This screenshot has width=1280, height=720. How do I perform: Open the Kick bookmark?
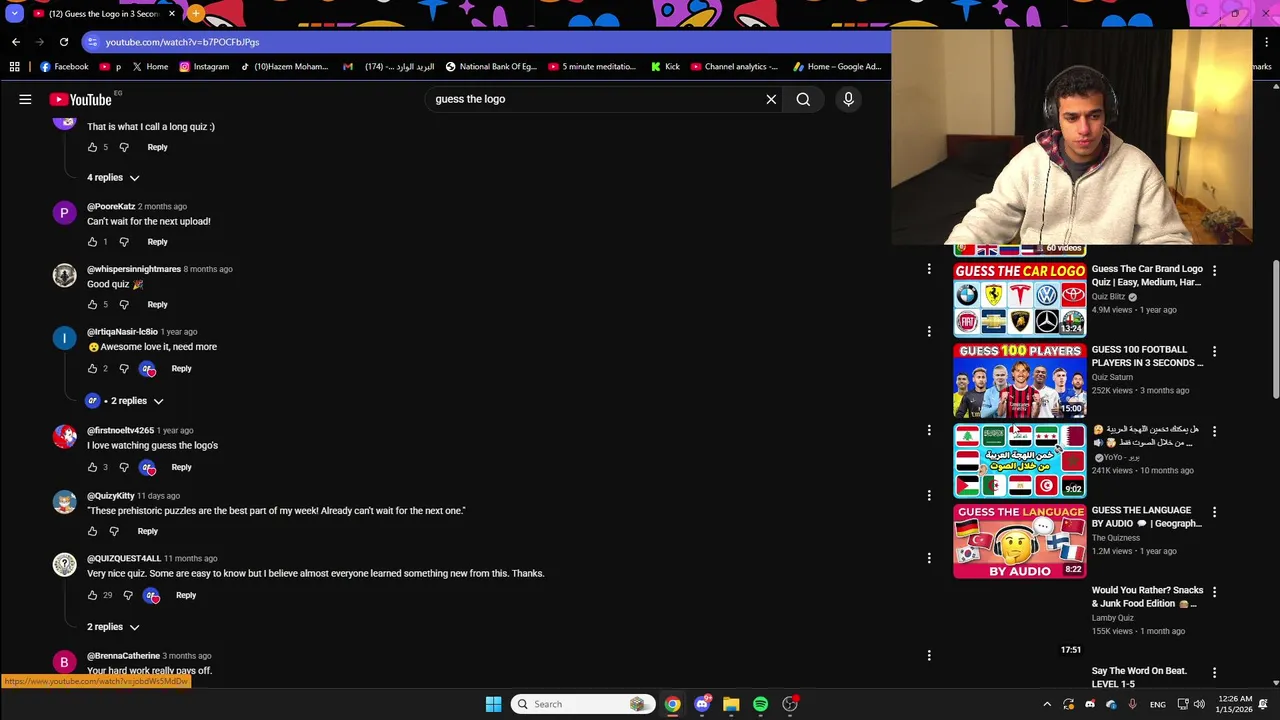click(x=664, y=67)
